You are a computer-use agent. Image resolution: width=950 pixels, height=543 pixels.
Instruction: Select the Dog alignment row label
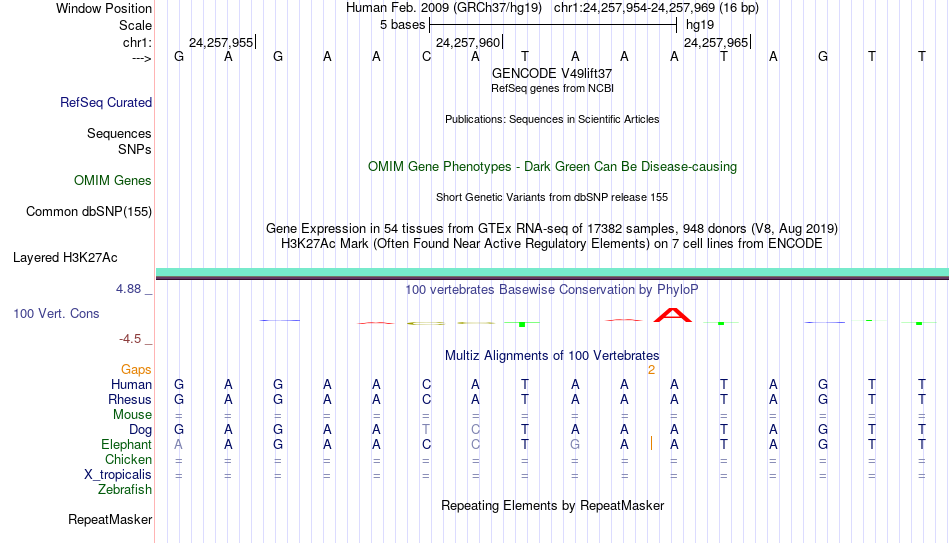[141, 429]
